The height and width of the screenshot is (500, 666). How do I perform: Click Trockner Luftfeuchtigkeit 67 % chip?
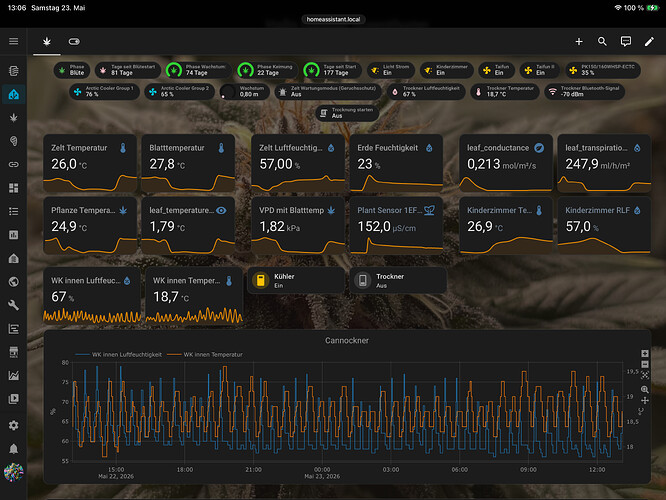[x=426, y=91]
